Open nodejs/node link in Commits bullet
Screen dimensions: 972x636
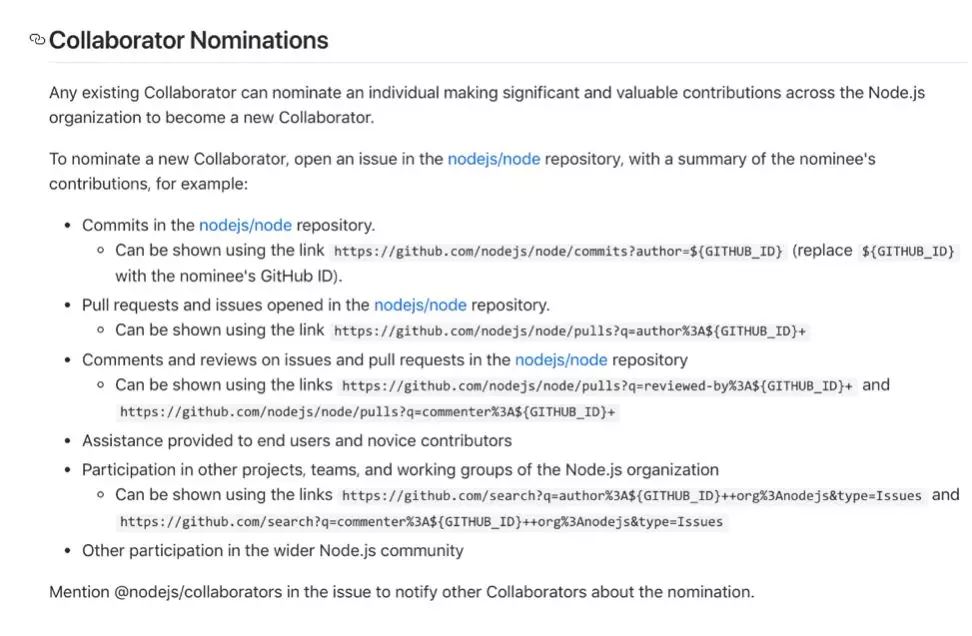[245, 225]
